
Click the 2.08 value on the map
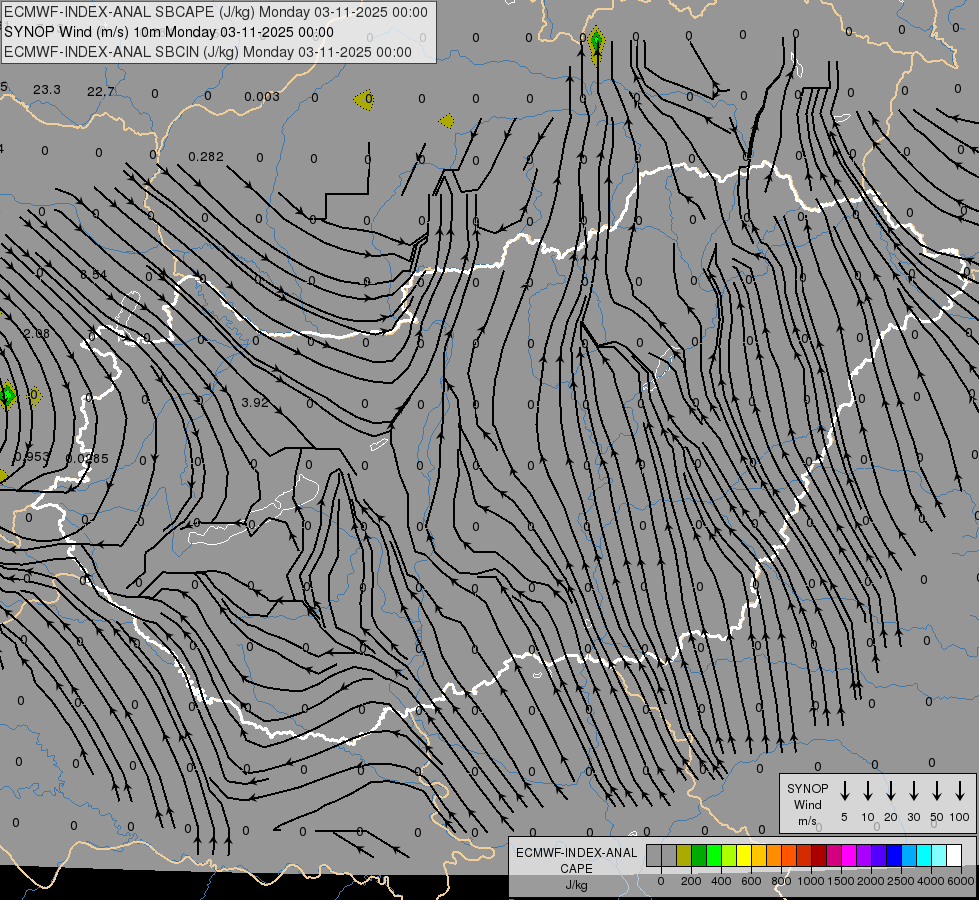coord(36,333)
